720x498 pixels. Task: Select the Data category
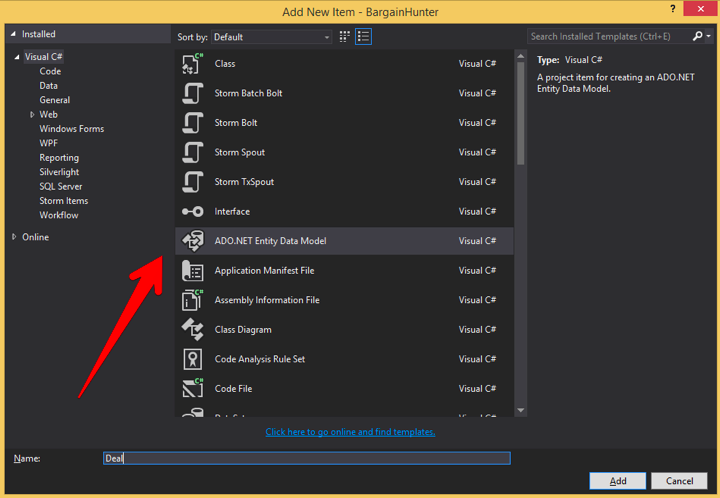[x=48, y=86]
